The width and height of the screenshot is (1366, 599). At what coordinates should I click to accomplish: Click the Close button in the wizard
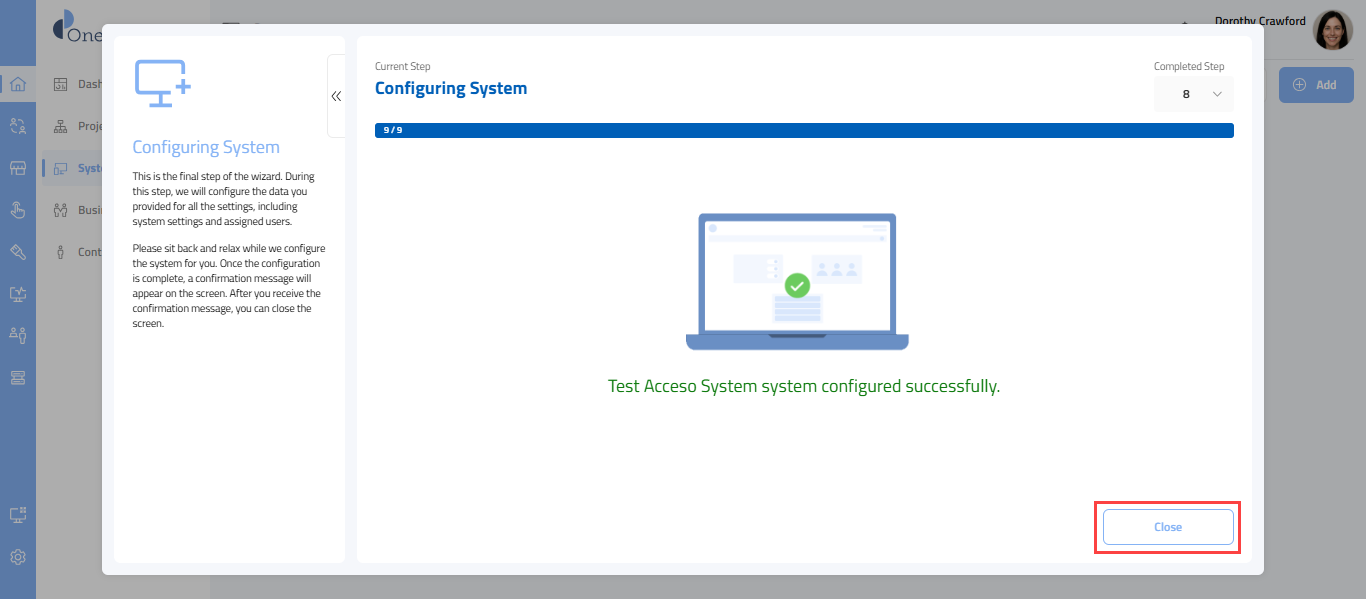click(1167, 527)
